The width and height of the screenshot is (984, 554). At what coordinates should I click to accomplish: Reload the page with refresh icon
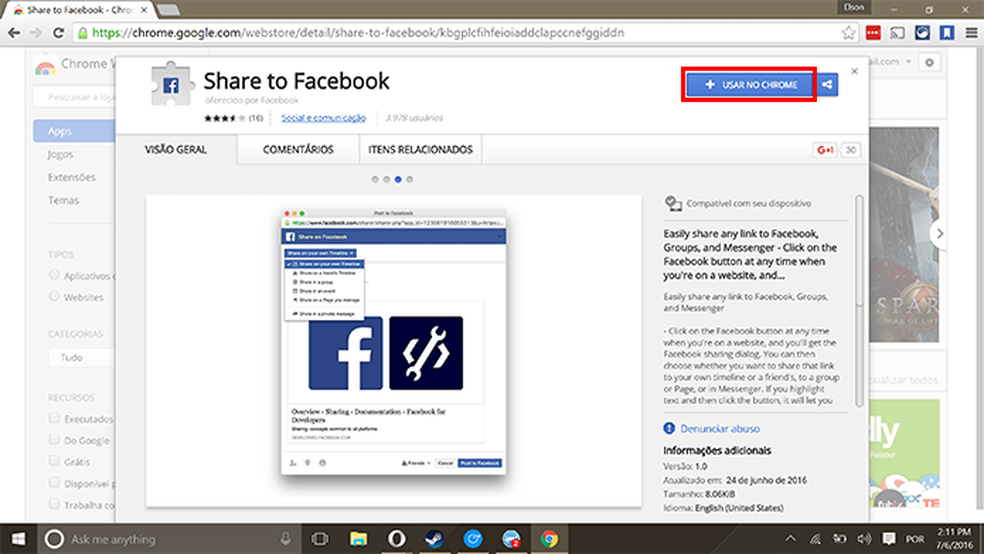pos(58,33)
